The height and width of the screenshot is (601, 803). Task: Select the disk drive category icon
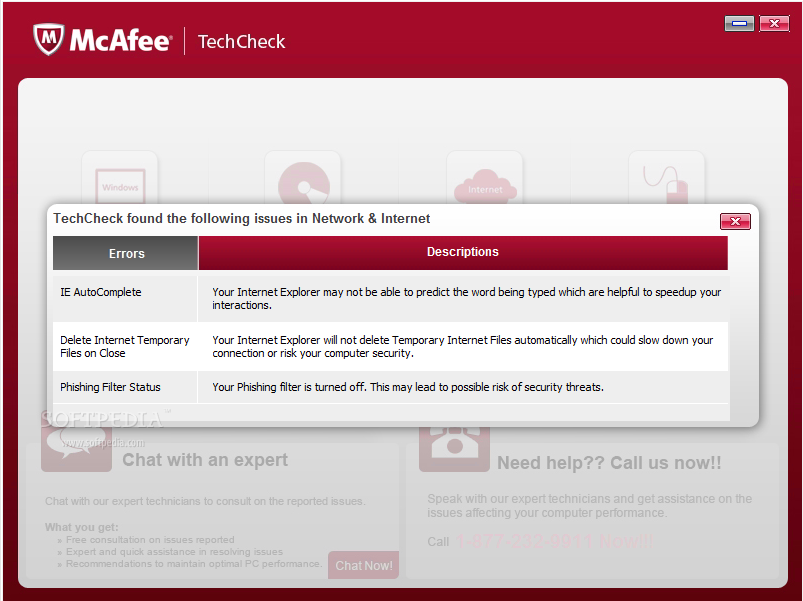(303, 179)
